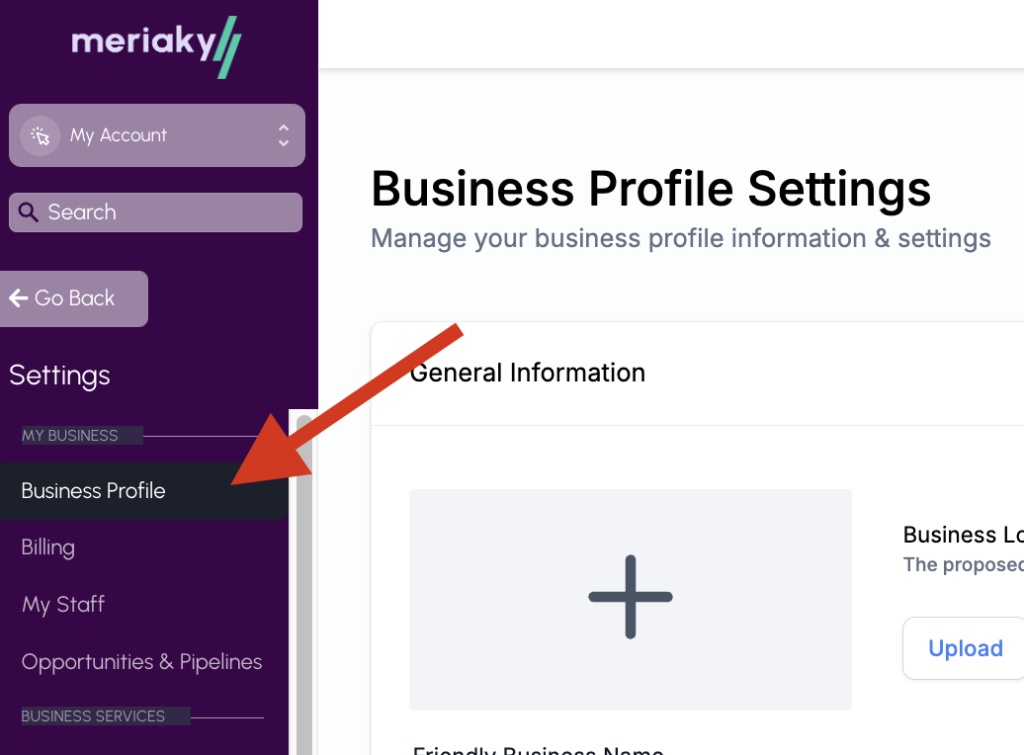Click the Upload button
Image resolution: width=1024 pixels, height=755 pixels.
click(965, 648)
